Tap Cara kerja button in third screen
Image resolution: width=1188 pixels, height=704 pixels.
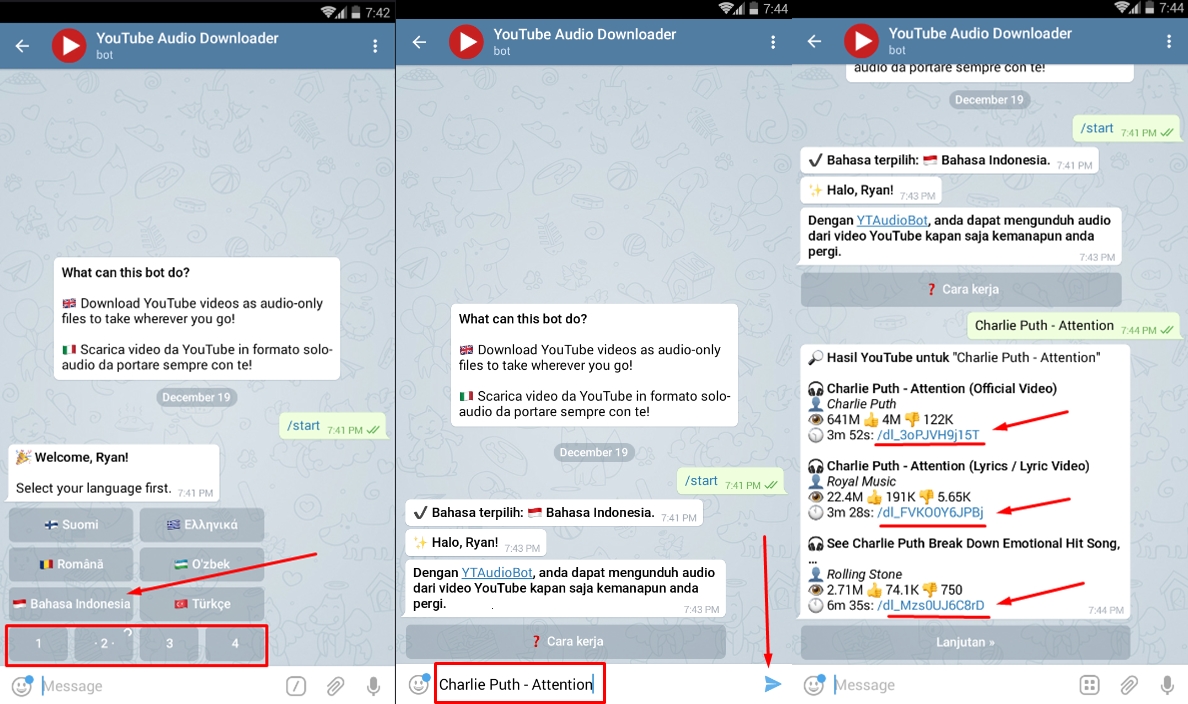coord(961,289)
